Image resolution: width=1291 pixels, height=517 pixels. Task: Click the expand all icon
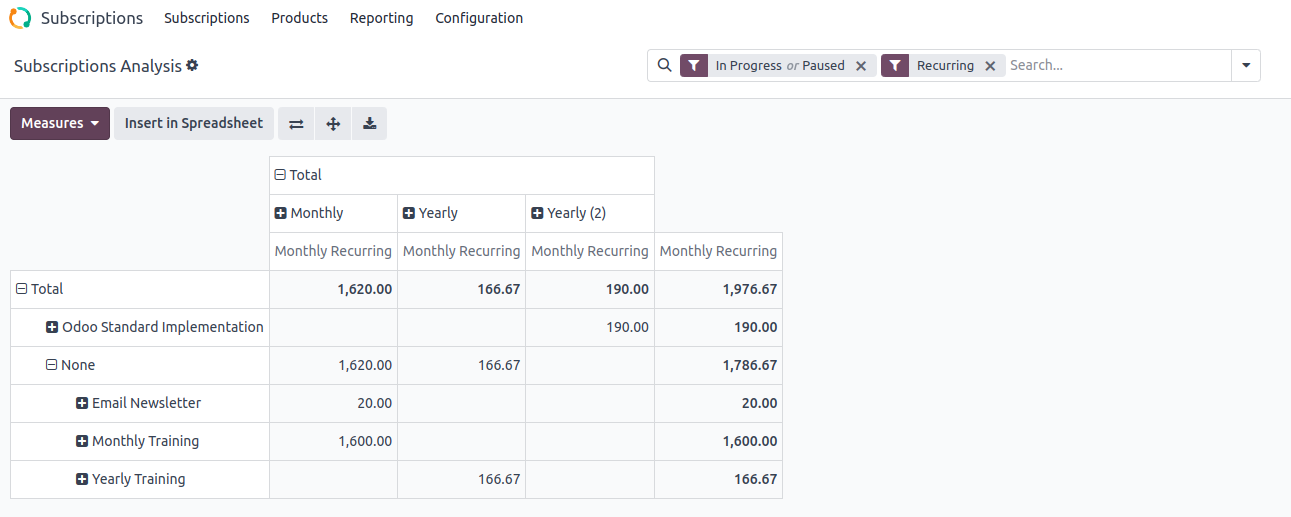(333, 124)
